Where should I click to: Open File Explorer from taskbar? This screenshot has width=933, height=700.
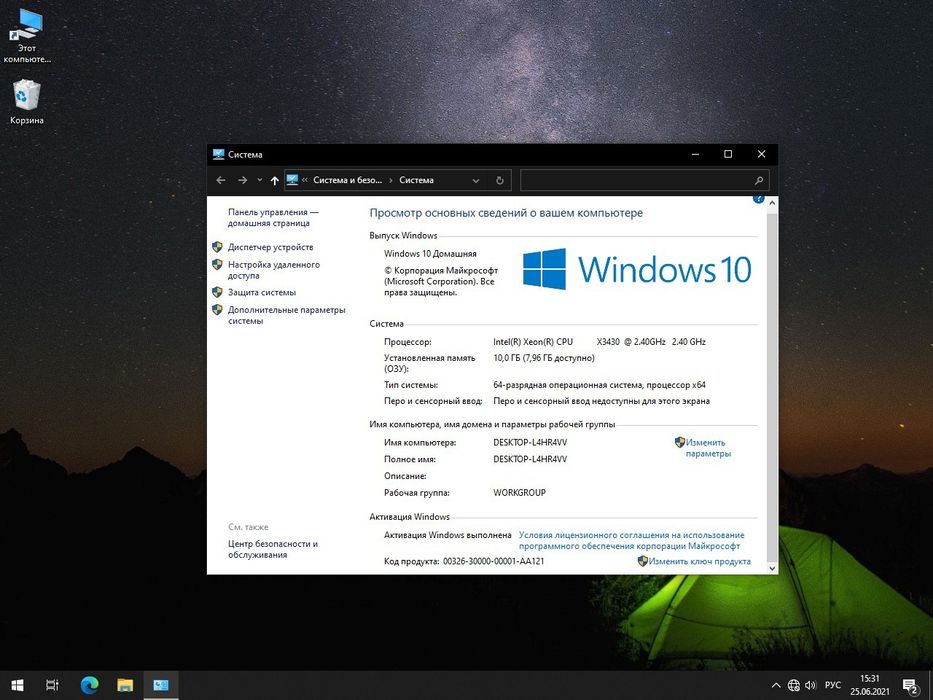[x=125, y=685]
